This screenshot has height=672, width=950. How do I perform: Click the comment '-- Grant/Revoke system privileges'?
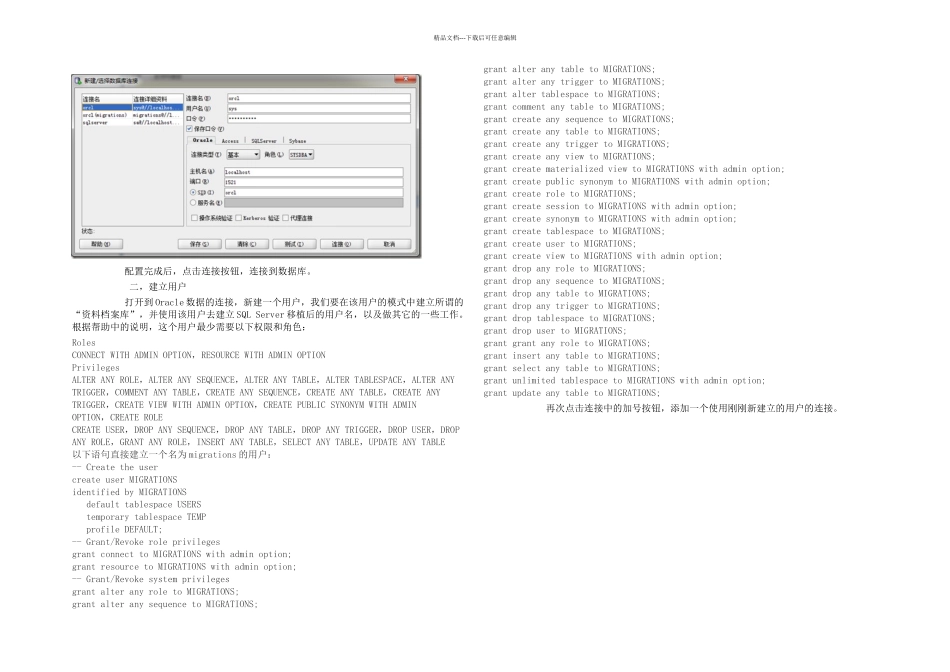click(150, 579)
